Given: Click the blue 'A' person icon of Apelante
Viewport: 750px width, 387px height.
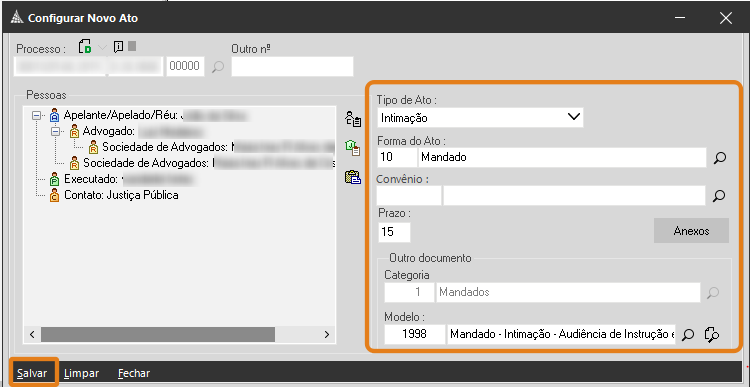Looking at the screenshot, I should click(55, 115).
